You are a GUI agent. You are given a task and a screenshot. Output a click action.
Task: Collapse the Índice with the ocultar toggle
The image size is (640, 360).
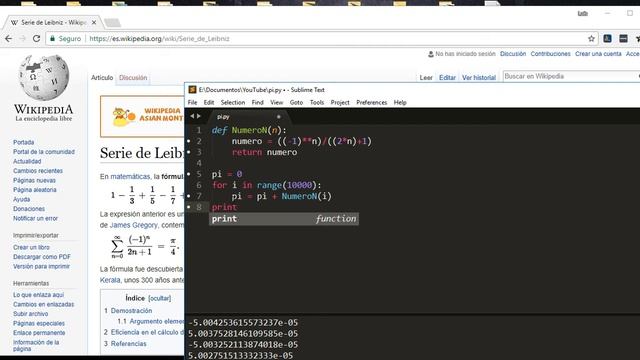(x=160, y=298)
